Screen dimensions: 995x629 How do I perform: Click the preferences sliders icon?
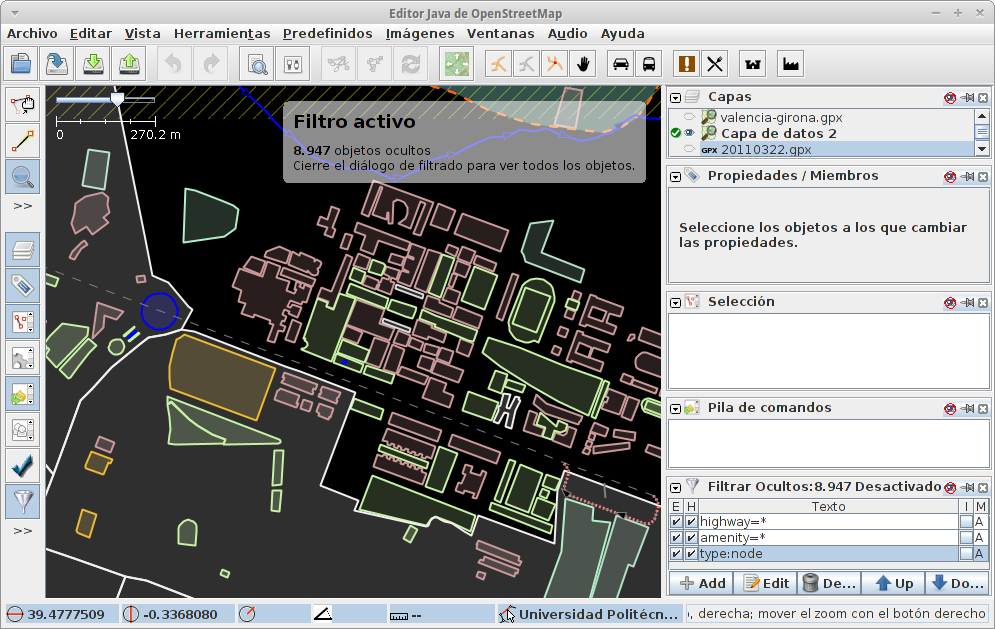click(293, 64)
